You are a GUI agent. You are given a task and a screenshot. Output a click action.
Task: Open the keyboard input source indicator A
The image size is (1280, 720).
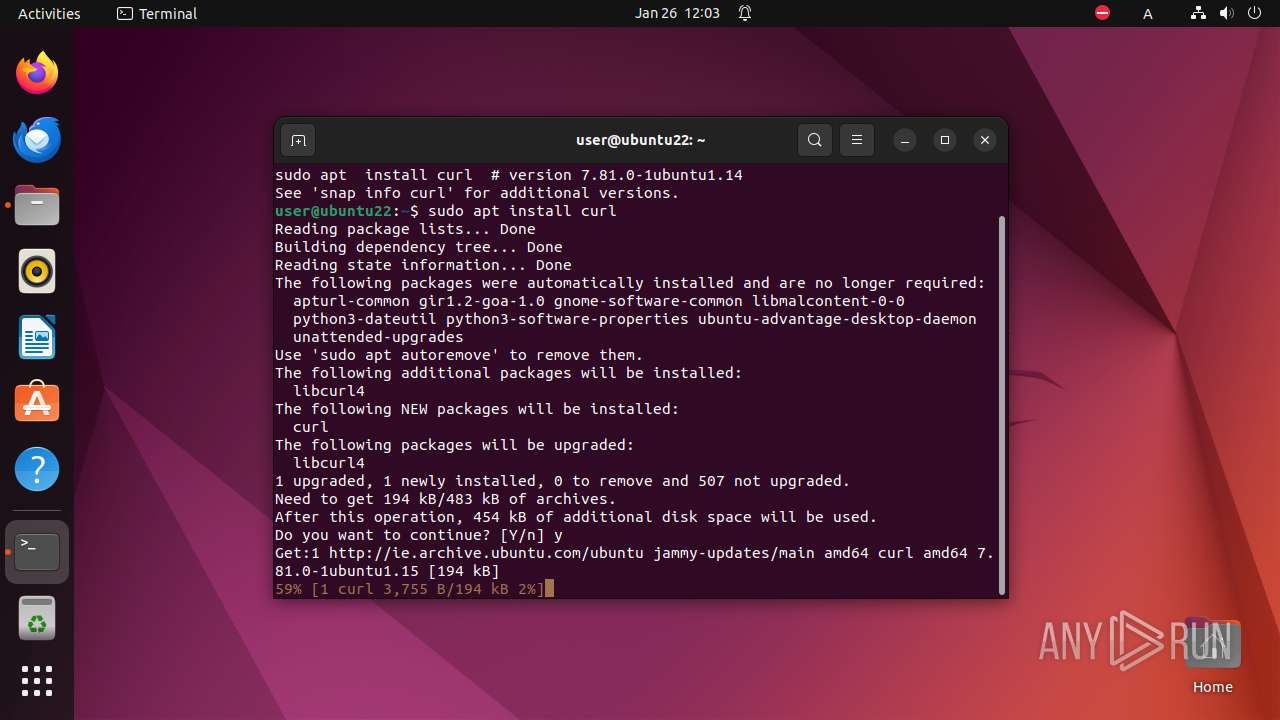[1148, 13]
